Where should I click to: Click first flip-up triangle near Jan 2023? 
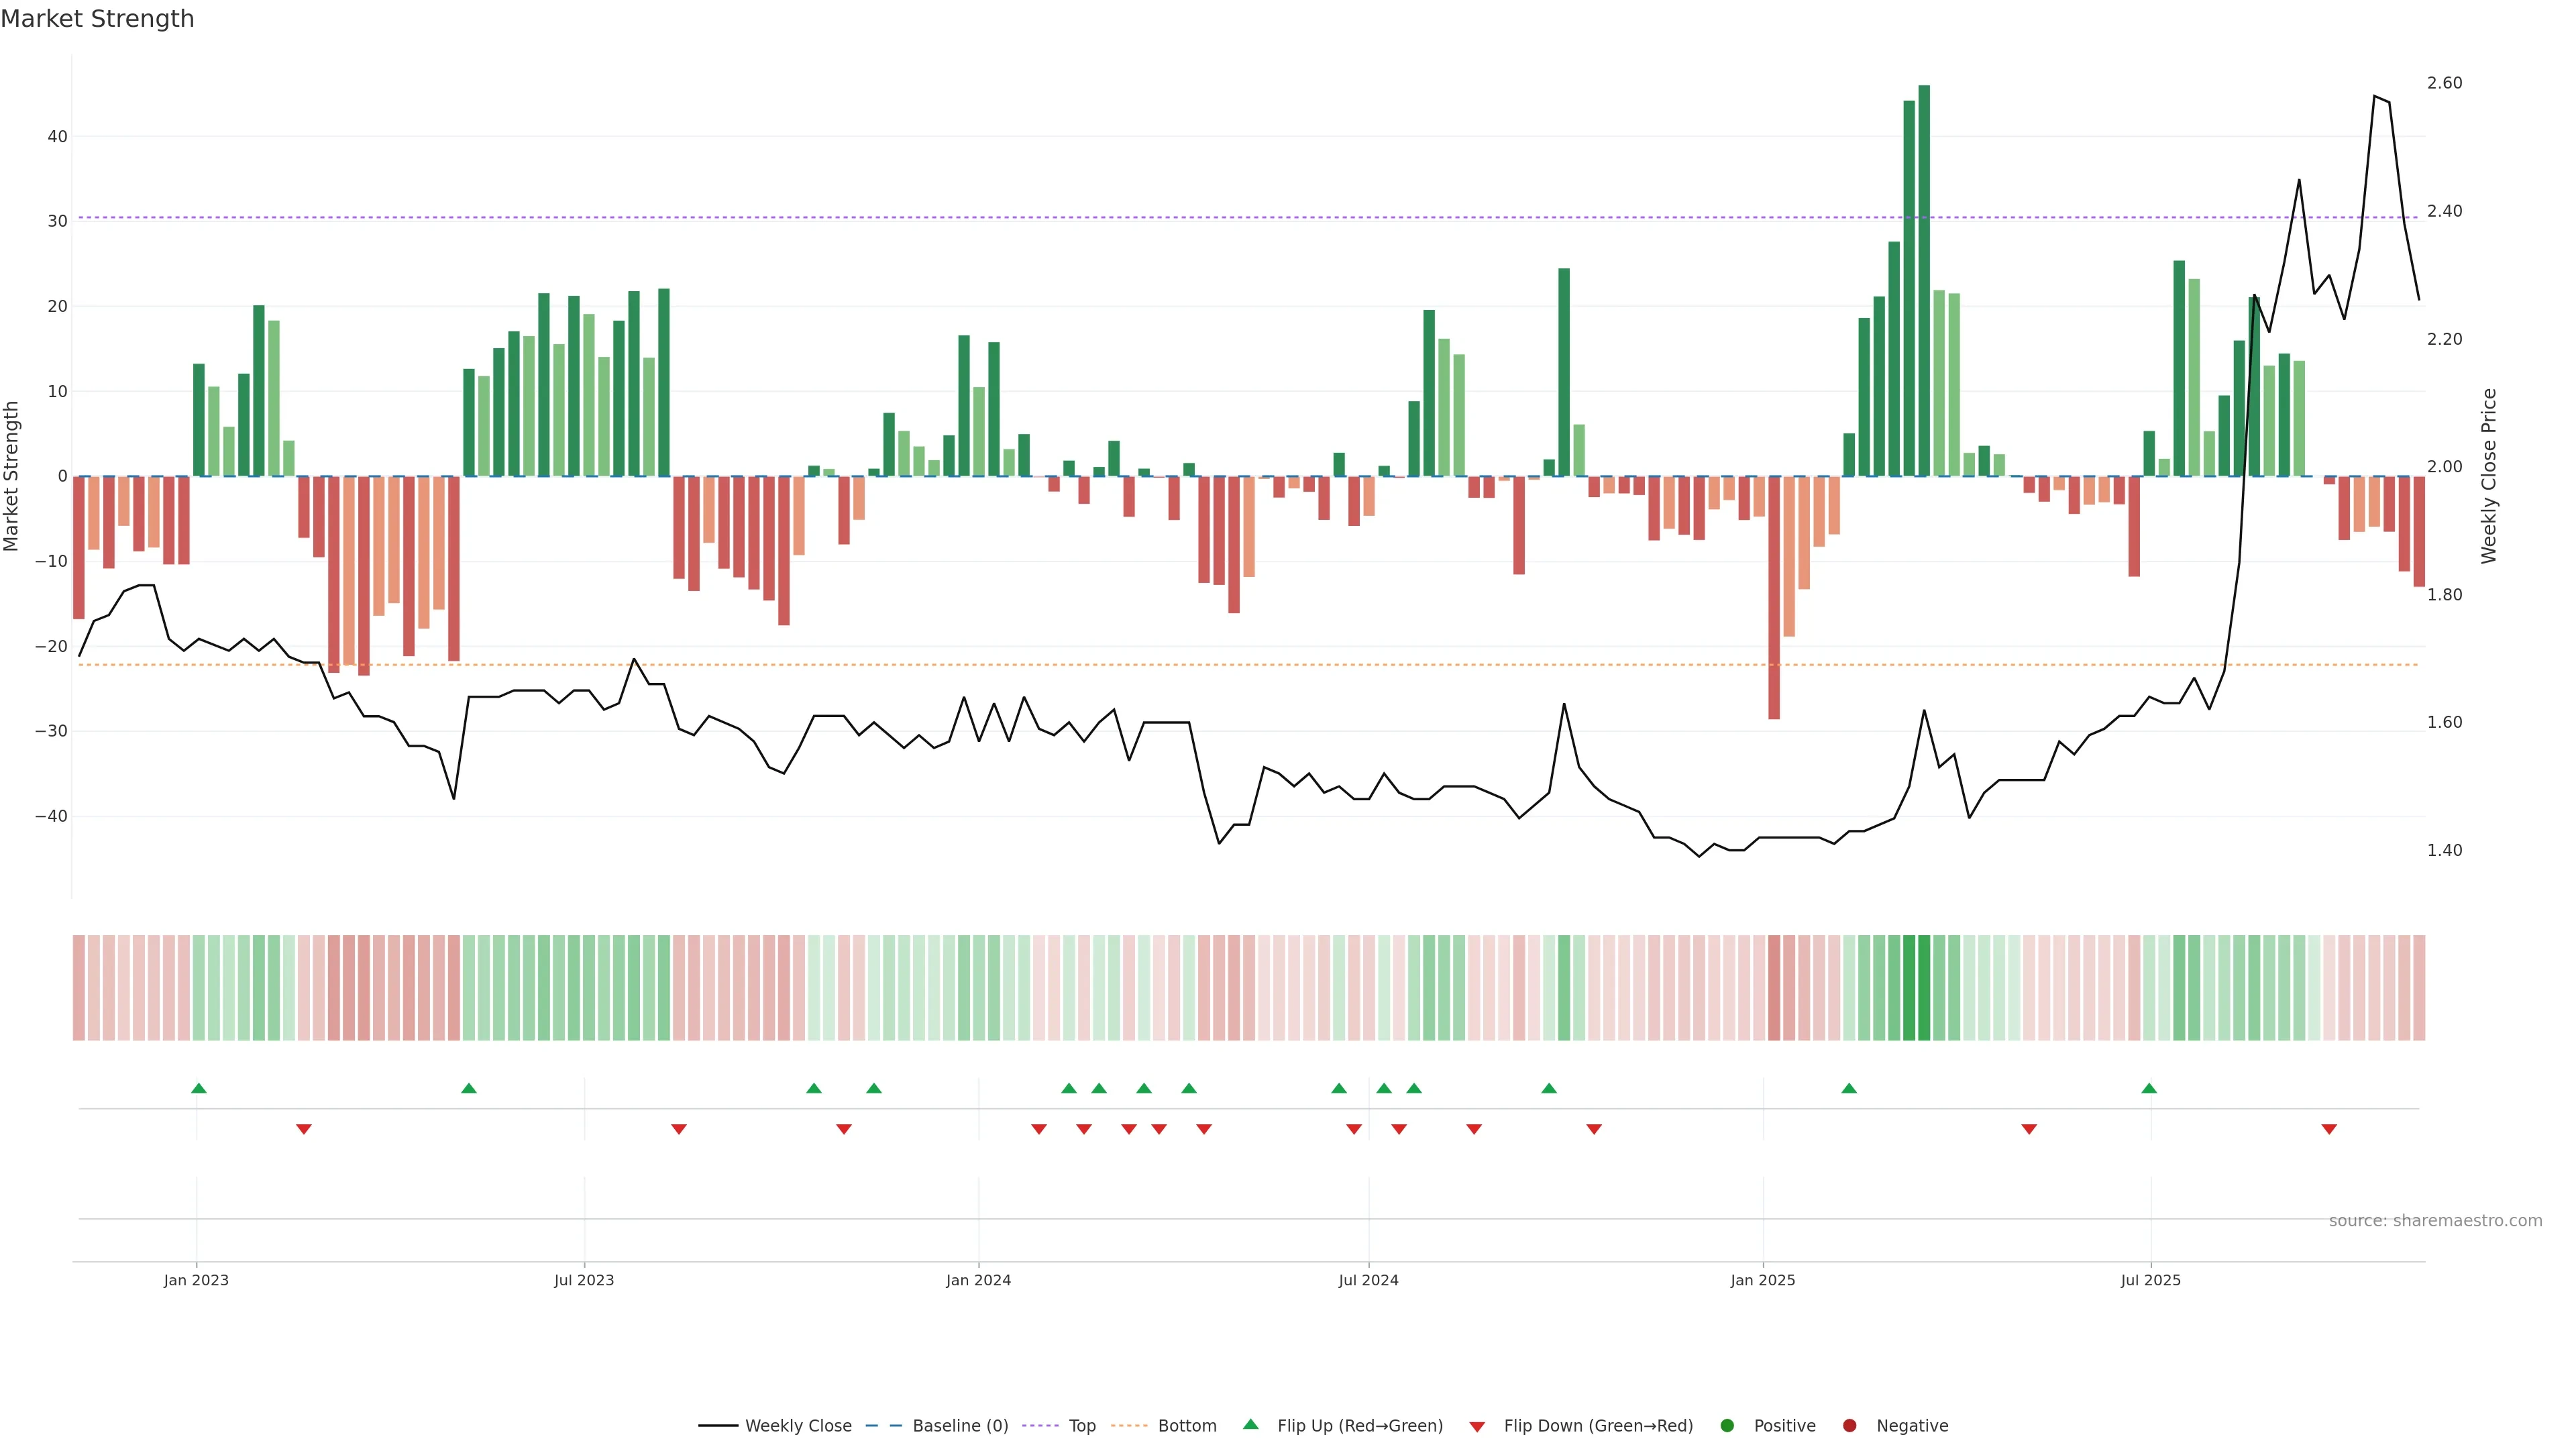tap(199, 1088)
